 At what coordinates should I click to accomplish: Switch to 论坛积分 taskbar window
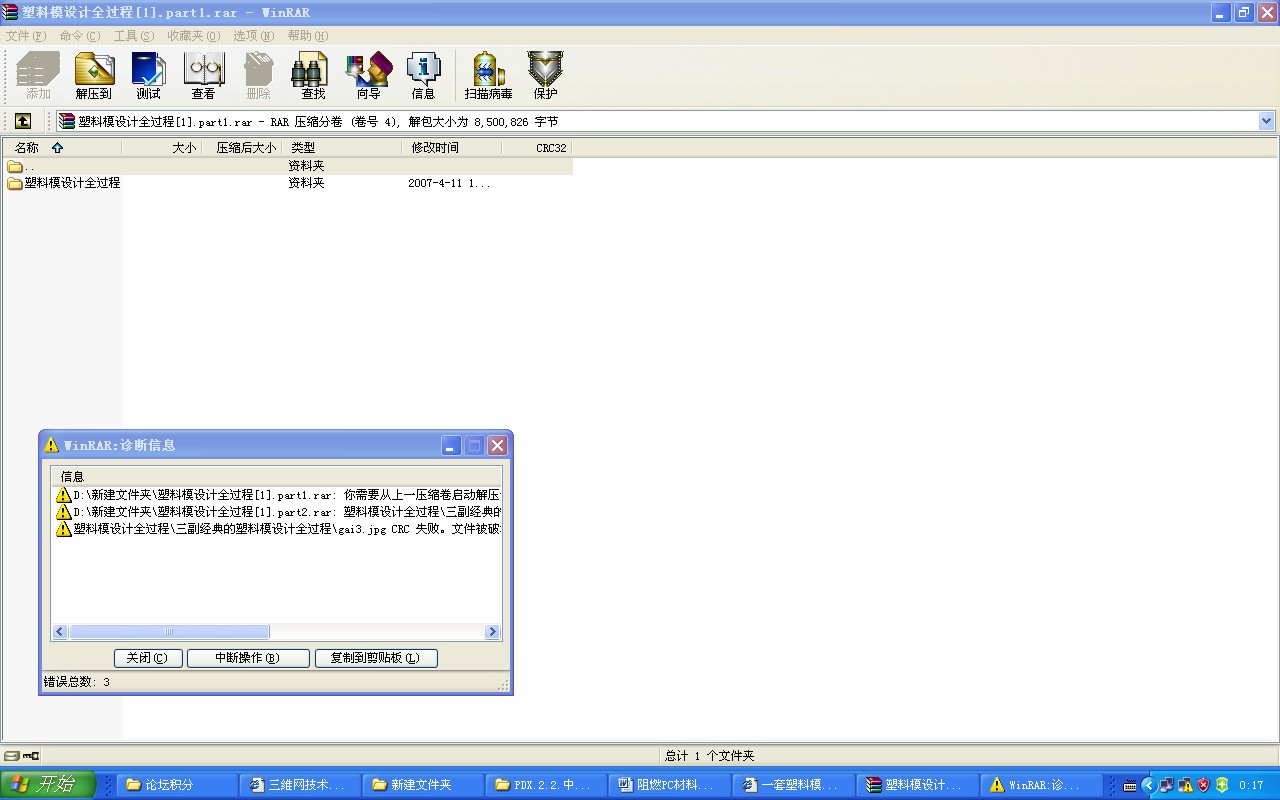[178, 785]
